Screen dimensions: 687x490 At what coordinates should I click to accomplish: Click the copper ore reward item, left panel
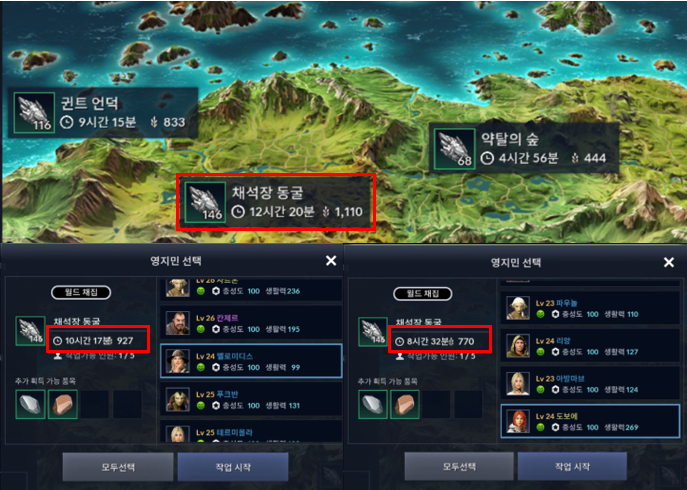63,404
